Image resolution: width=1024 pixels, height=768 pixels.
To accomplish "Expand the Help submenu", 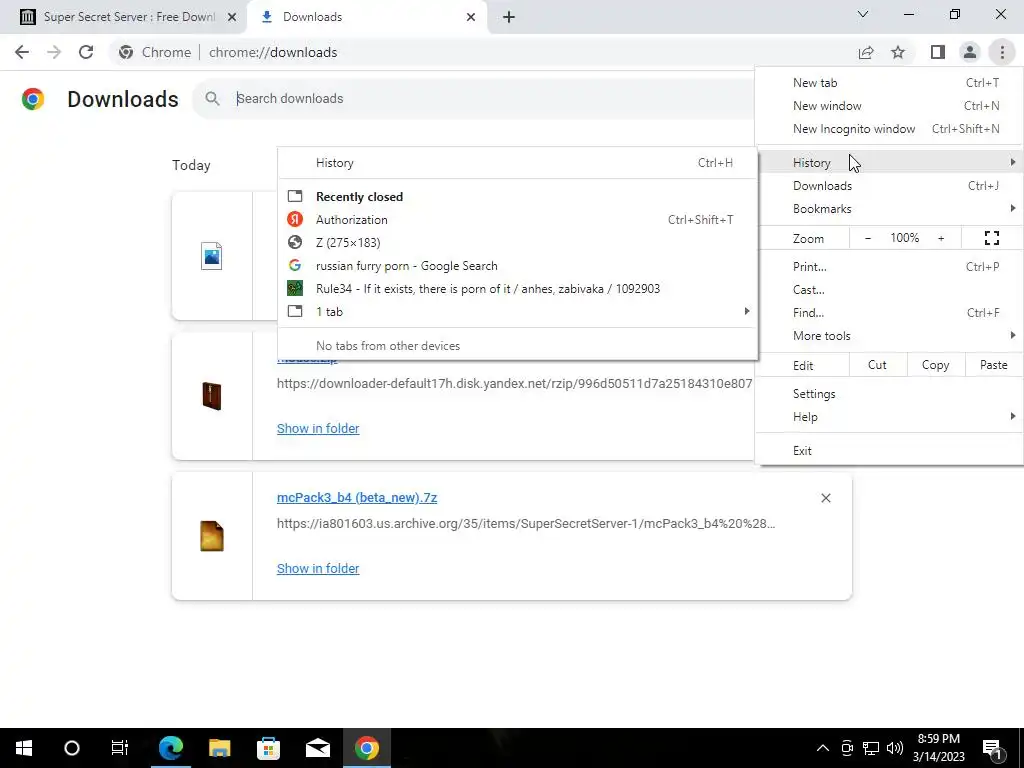I will tap(889, 417).
